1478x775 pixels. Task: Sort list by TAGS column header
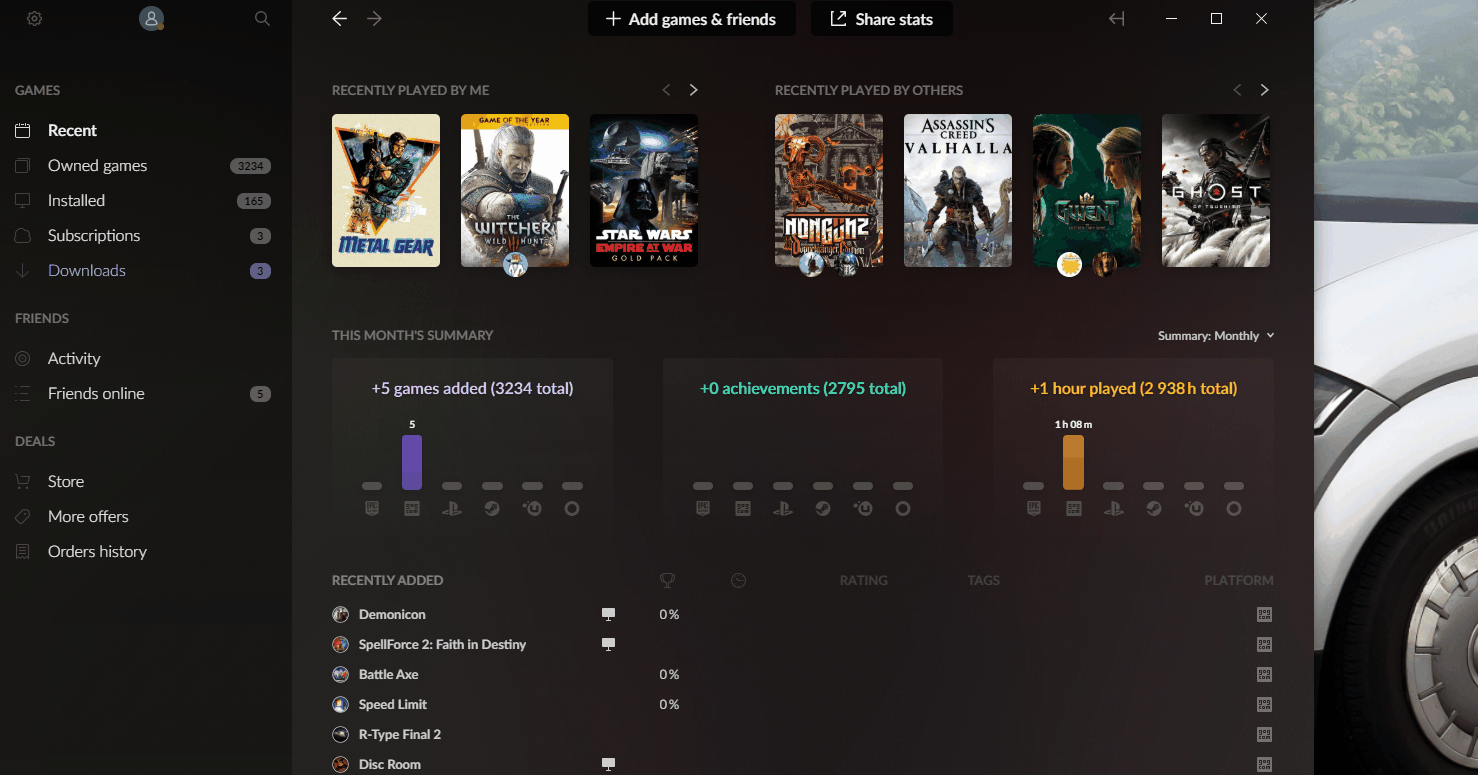[984, 580]
